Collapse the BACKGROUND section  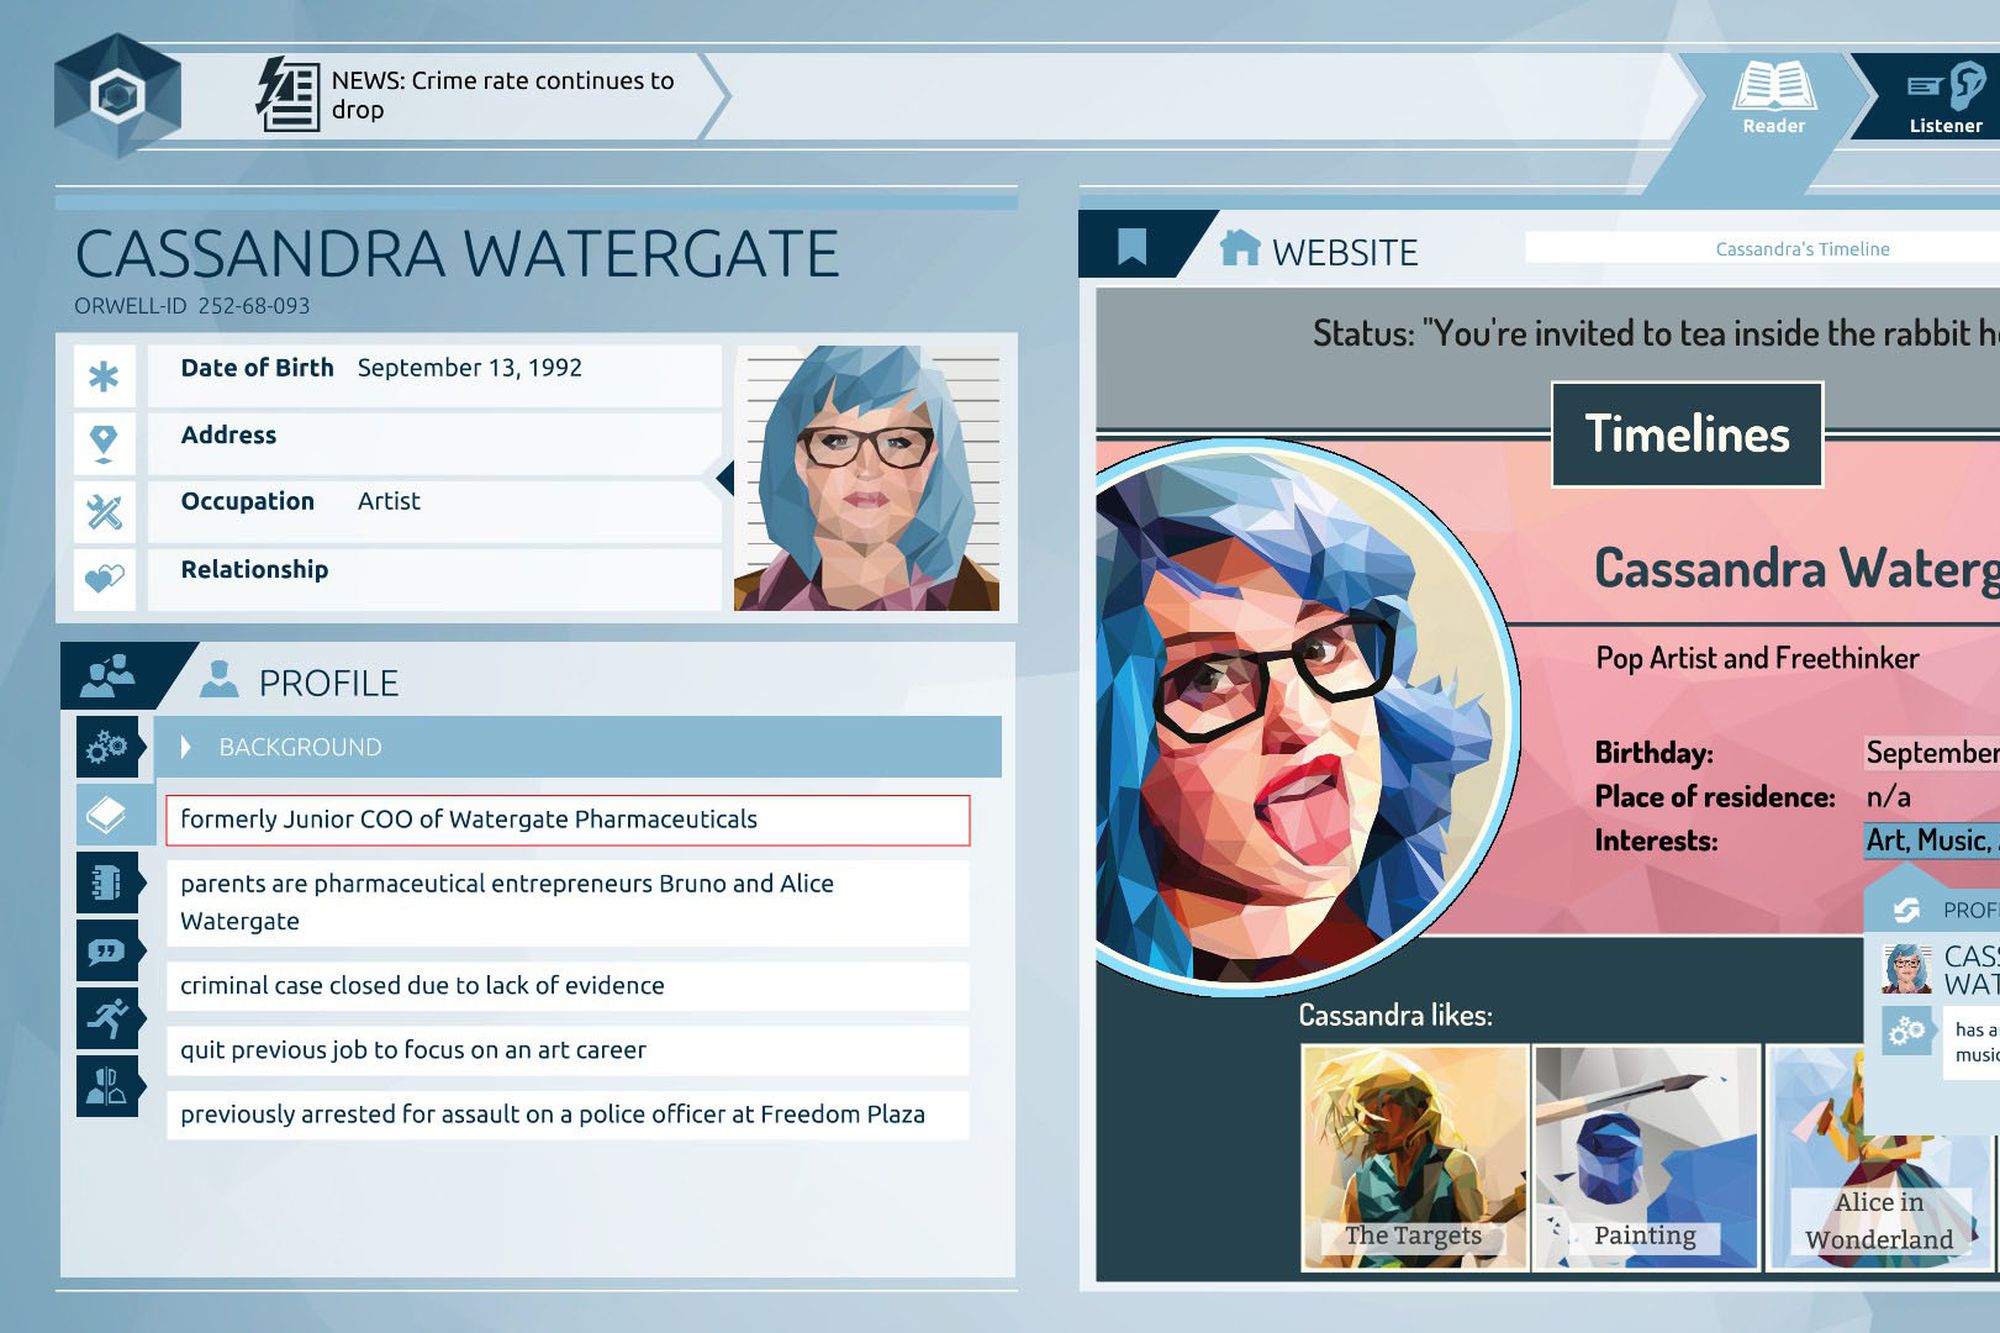coord(186,746)
